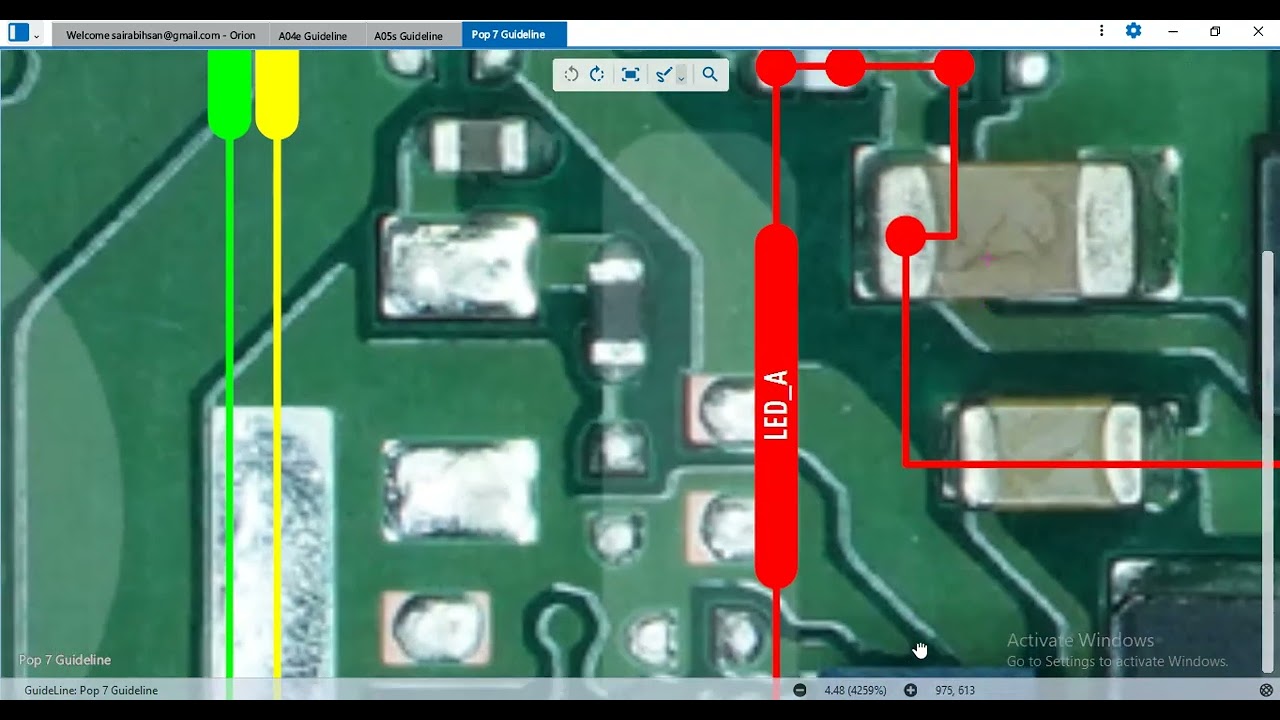Screen dimensions: 1280x720
Task: Rotate the board view clockwise
Action: 597,74
